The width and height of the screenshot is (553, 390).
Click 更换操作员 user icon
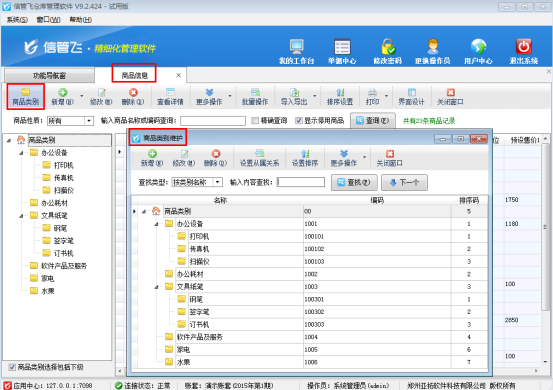(x=433, y=47)
